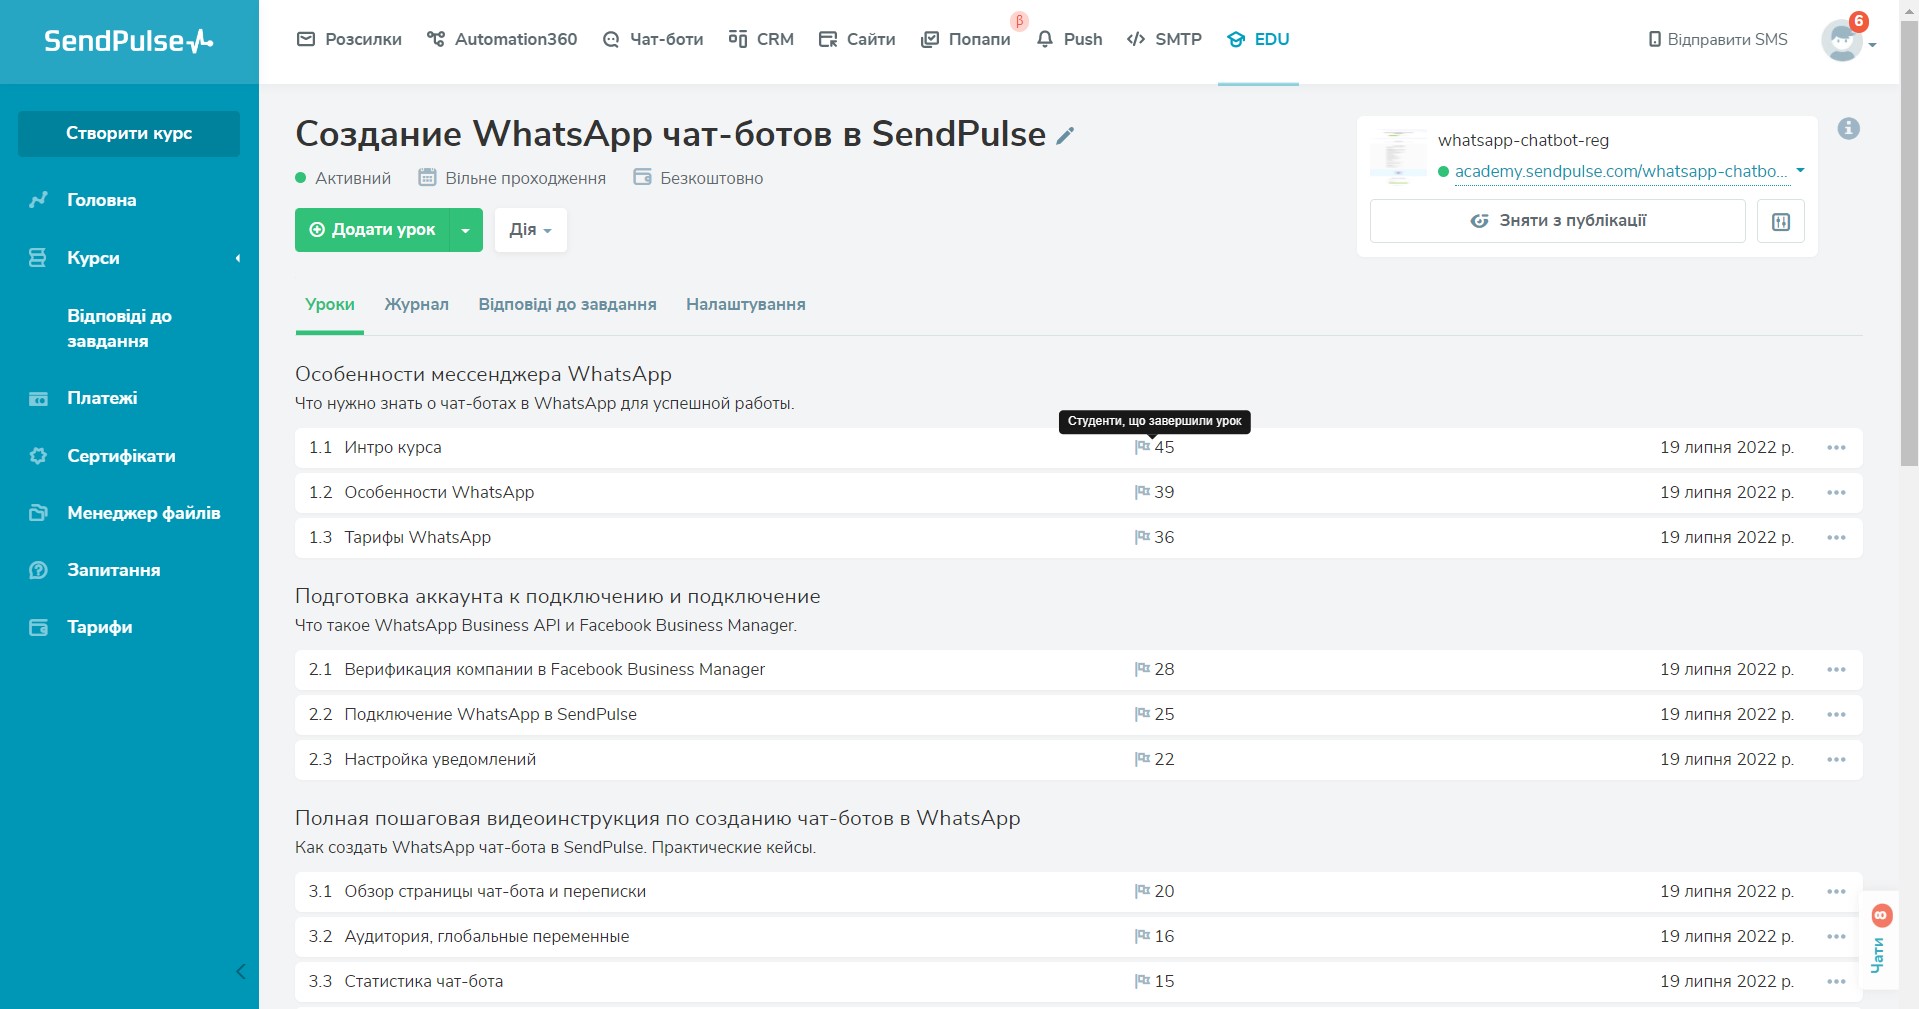
Task: Open lesson Подключение WhatsApp в SendPulse
Action: [490, 714]
